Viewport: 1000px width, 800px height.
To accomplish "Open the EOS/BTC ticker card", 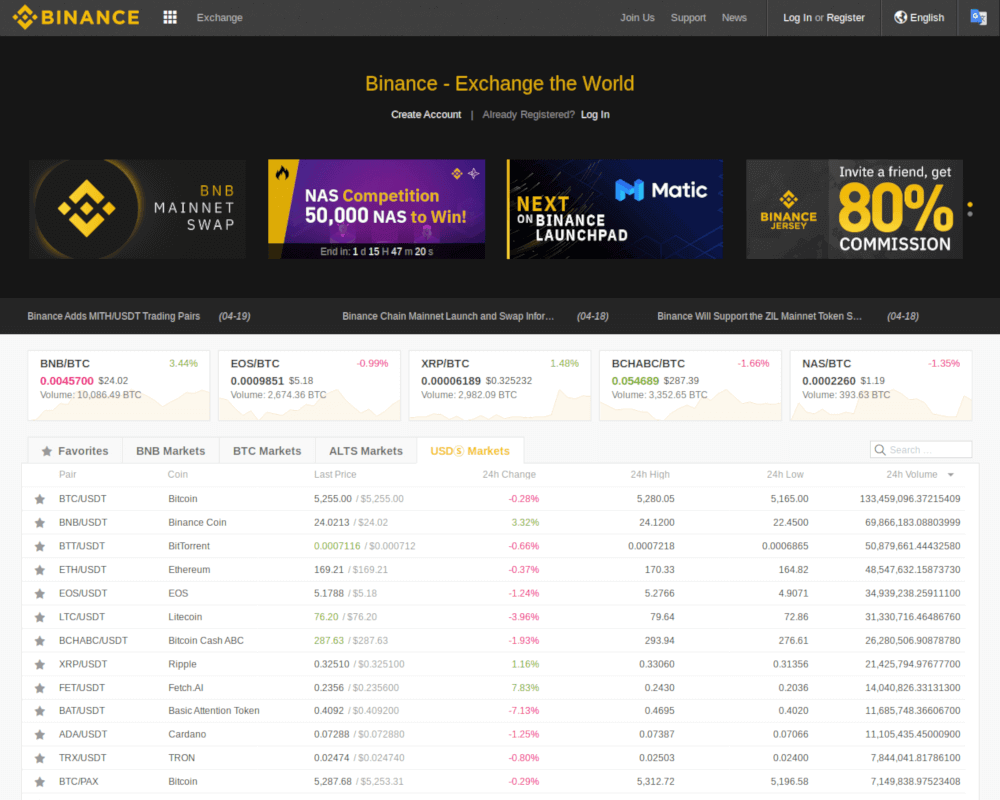I will [x=309, y=385].
